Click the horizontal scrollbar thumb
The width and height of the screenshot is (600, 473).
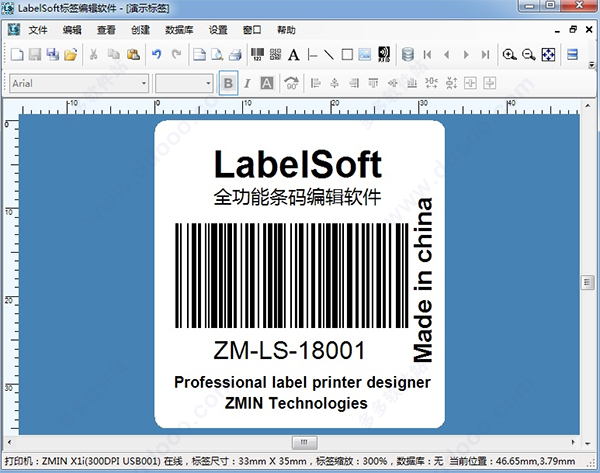click(304, 442)
